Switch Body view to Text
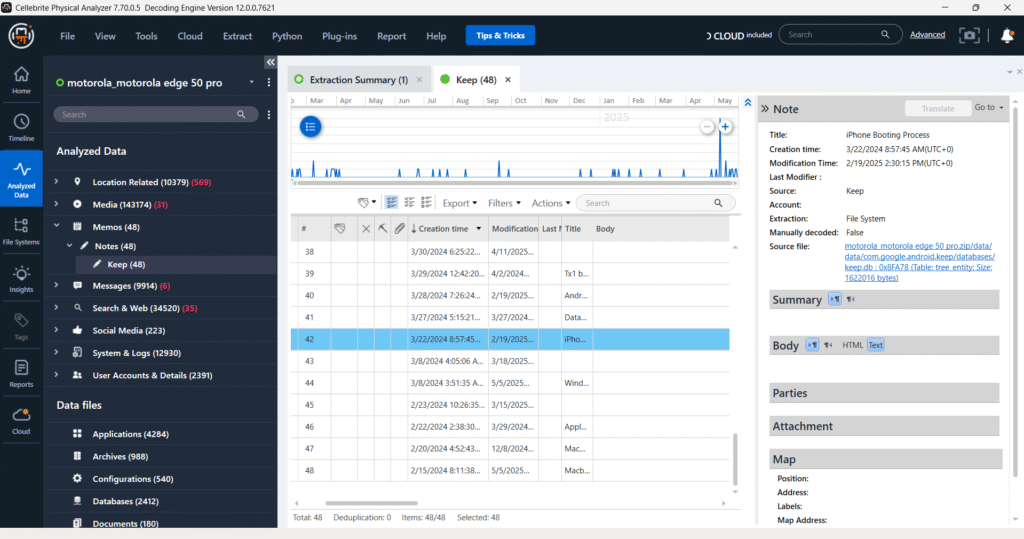Viewport: 1024px width, 539px height. [875, 345]
